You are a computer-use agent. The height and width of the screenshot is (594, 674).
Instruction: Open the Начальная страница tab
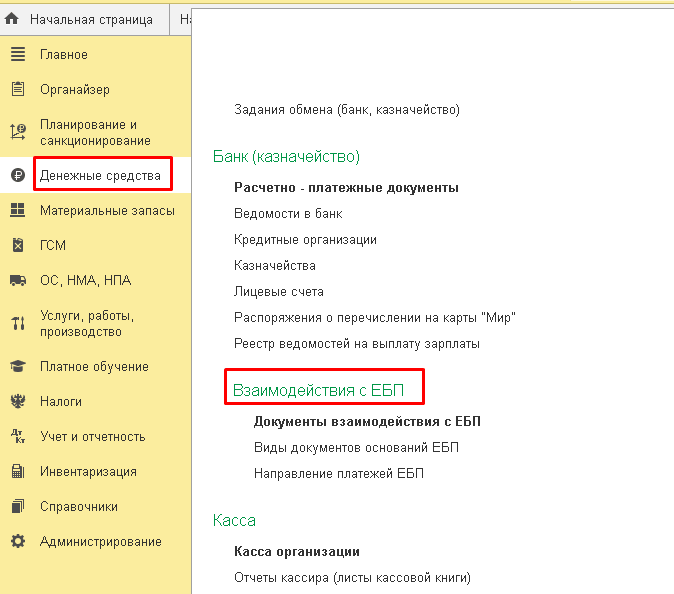pyautogui.click(x=84, y=19)
